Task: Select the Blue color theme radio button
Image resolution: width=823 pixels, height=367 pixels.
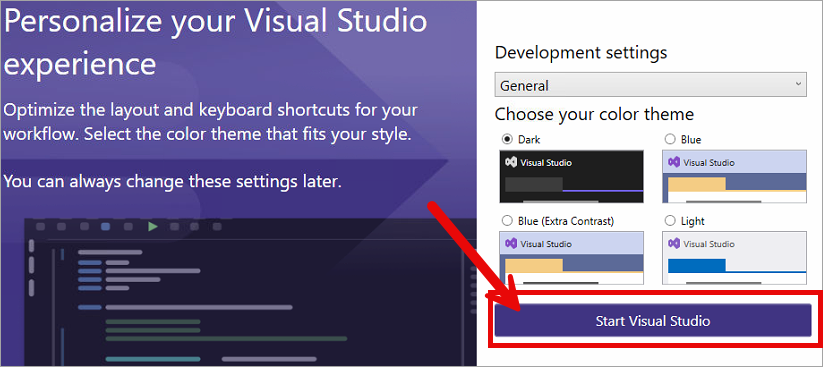Action: (x=670, y=140)
